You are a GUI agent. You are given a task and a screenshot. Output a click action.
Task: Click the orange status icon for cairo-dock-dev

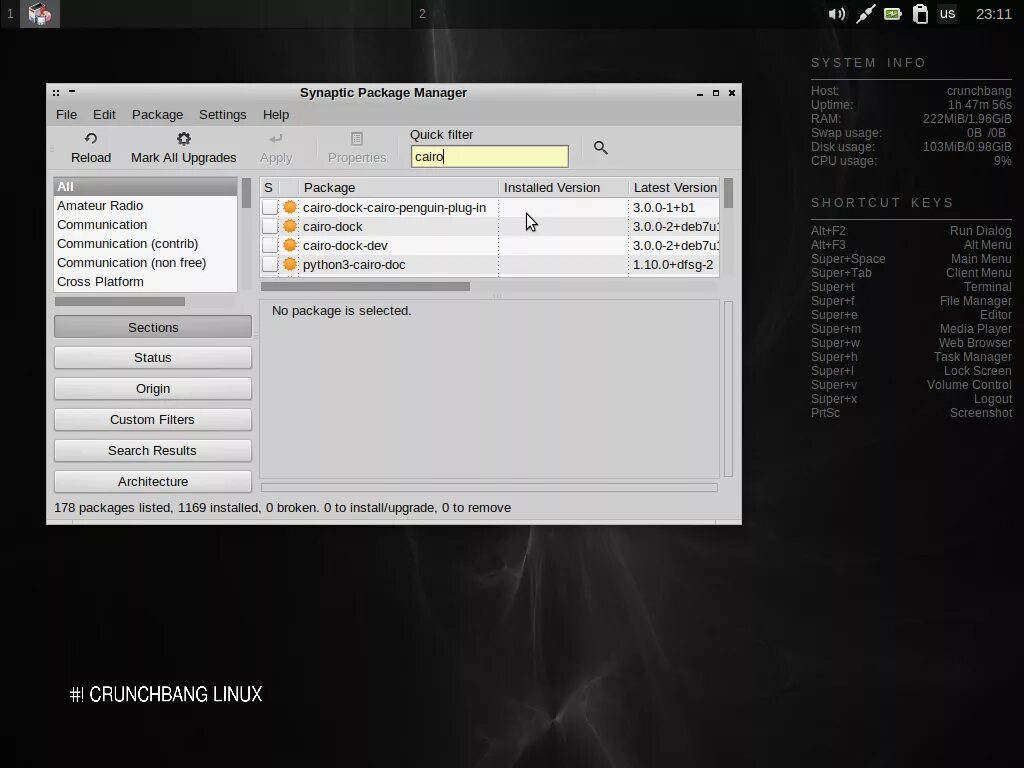coord(290,245)
